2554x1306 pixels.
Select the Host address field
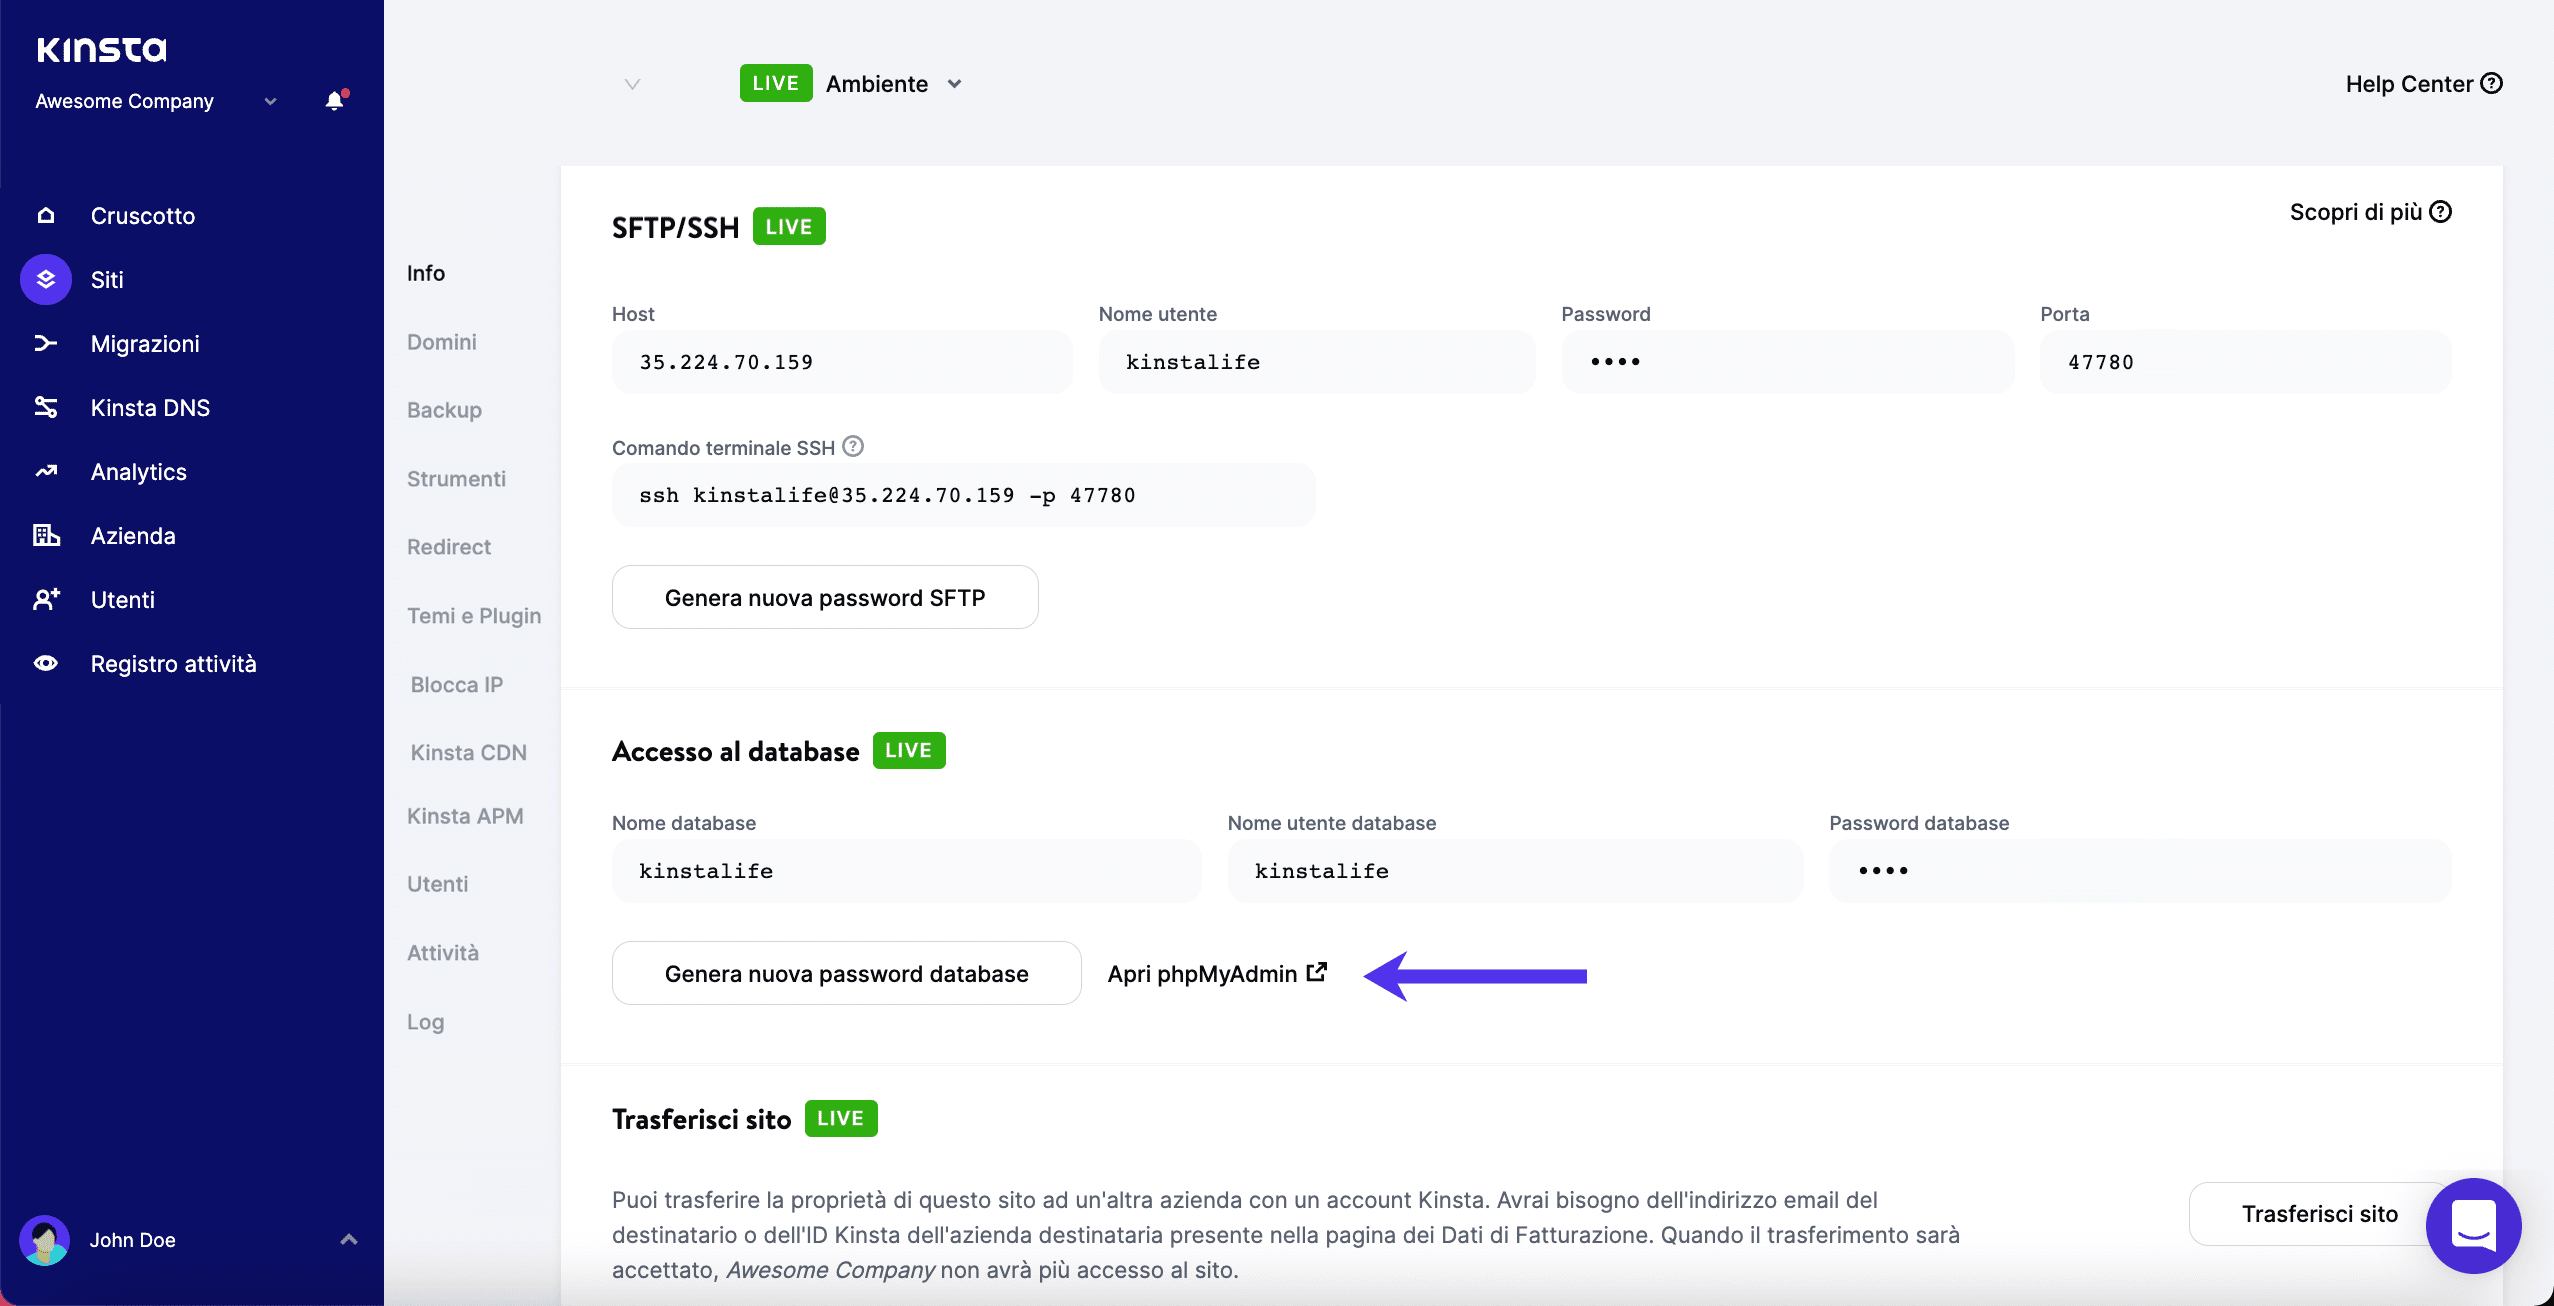click(841, 361)
